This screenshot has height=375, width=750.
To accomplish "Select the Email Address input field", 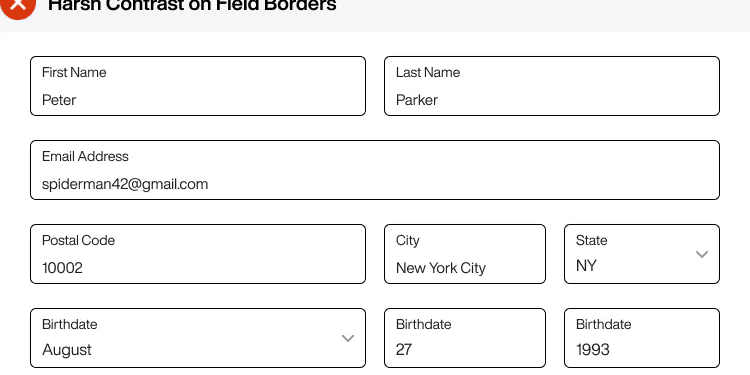I will pyautogui.click(x=375, y=170).
